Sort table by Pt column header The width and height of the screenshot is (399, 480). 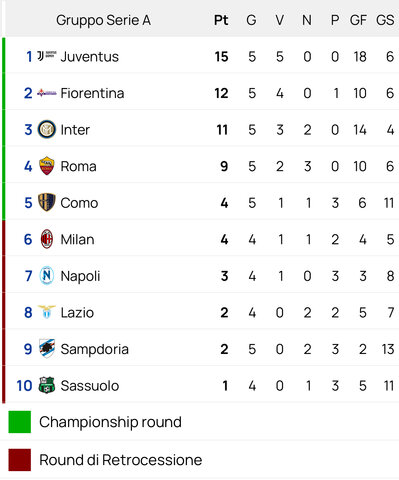point(221,20)
